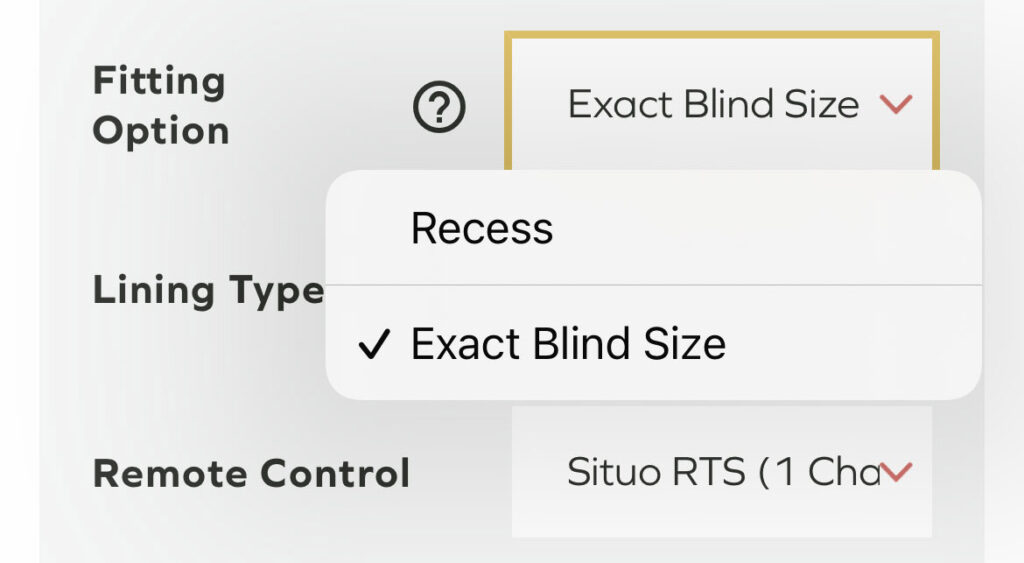Image resolution: width=1024 pixels, height=563 pixels.
Task: Select Recess from the popup list
Action: (x=482, y=228)
